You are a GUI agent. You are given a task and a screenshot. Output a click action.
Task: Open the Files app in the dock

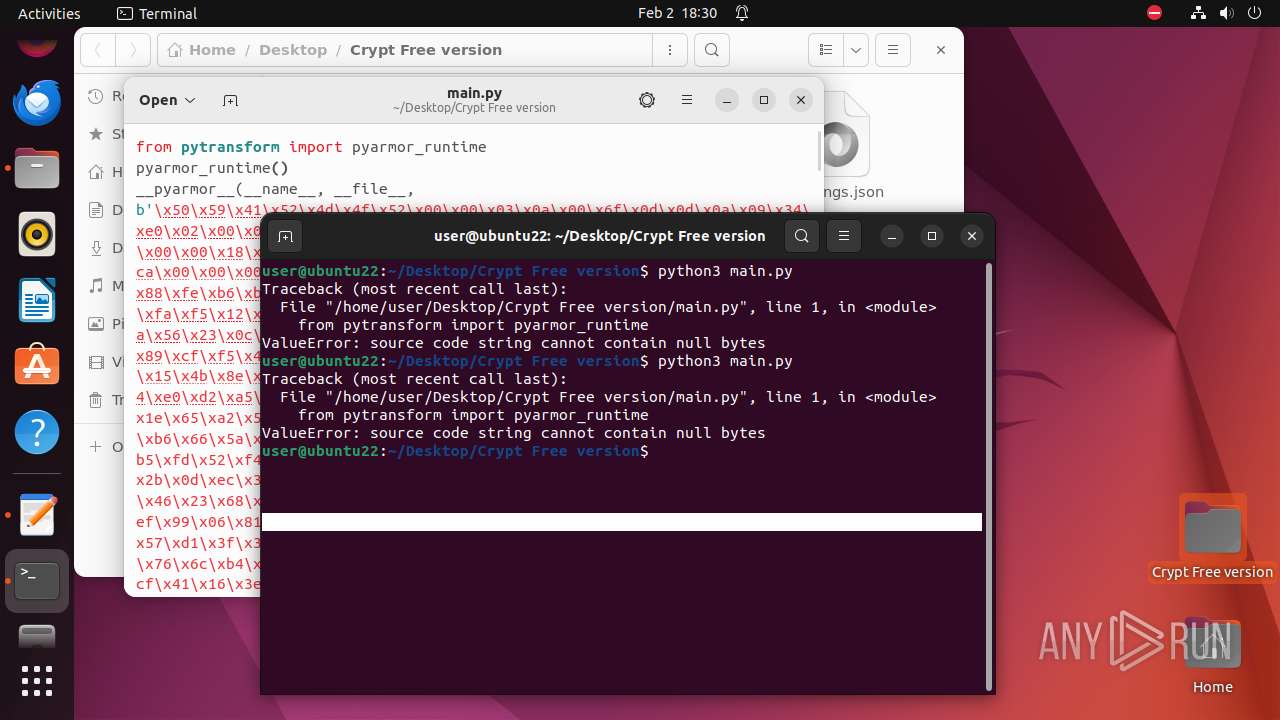coord(37,169)
